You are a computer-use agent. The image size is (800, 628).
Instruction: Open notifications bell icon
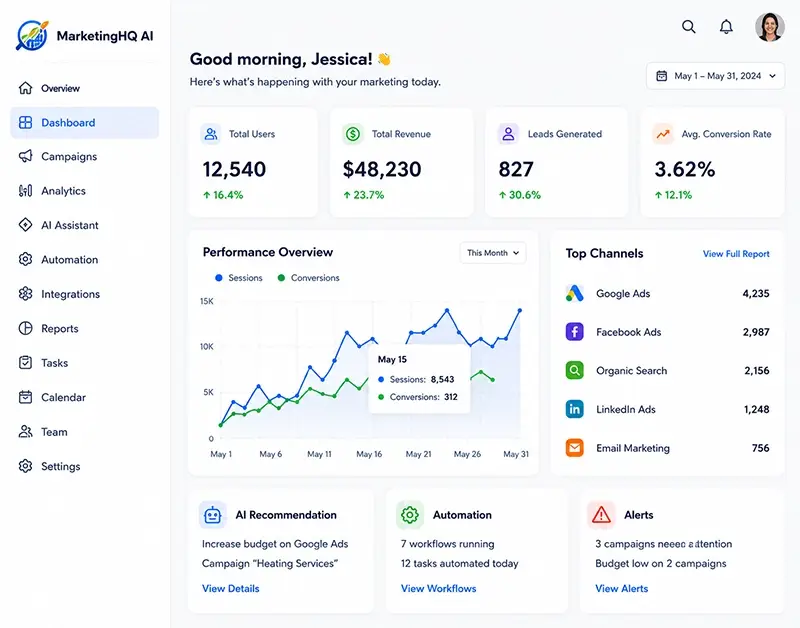(726, 27)
